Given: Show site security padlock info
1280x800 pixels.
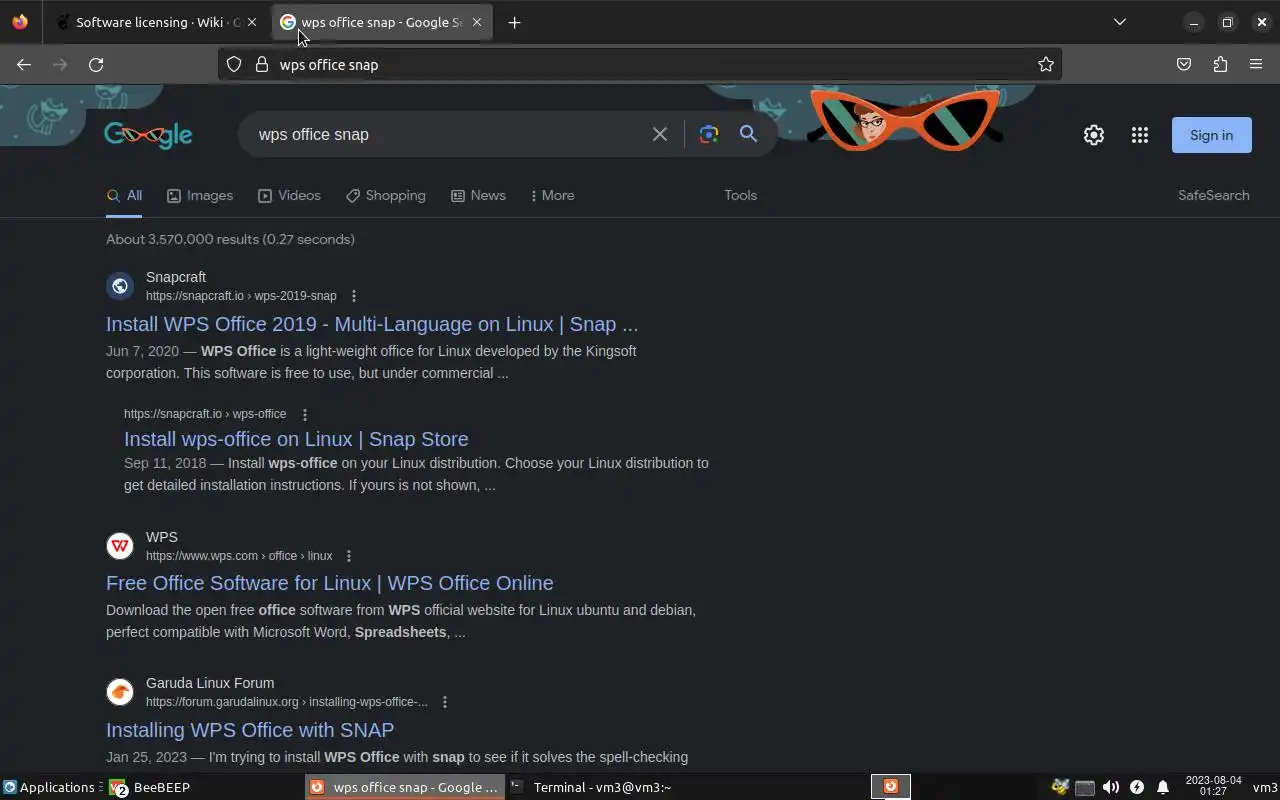Looking at the screenshot, I should point(262,64).
